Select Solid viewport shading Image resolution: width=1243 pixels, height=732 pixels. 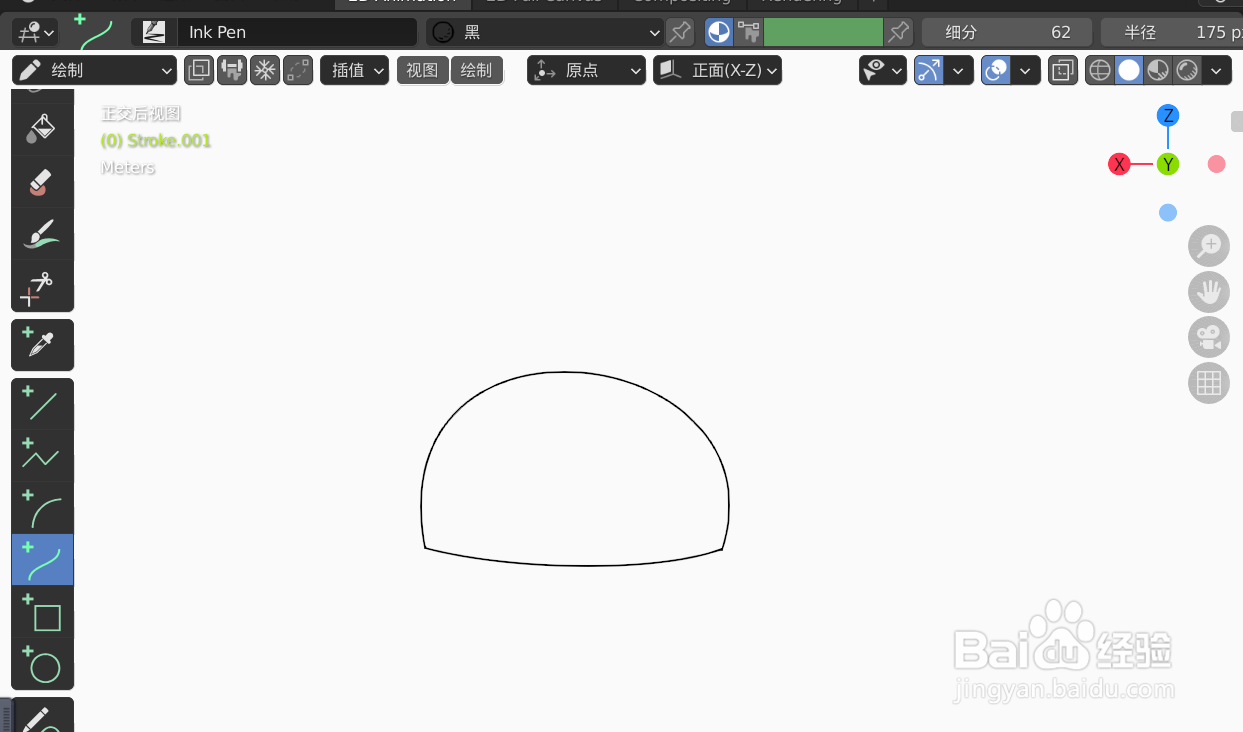point(1129,70)
